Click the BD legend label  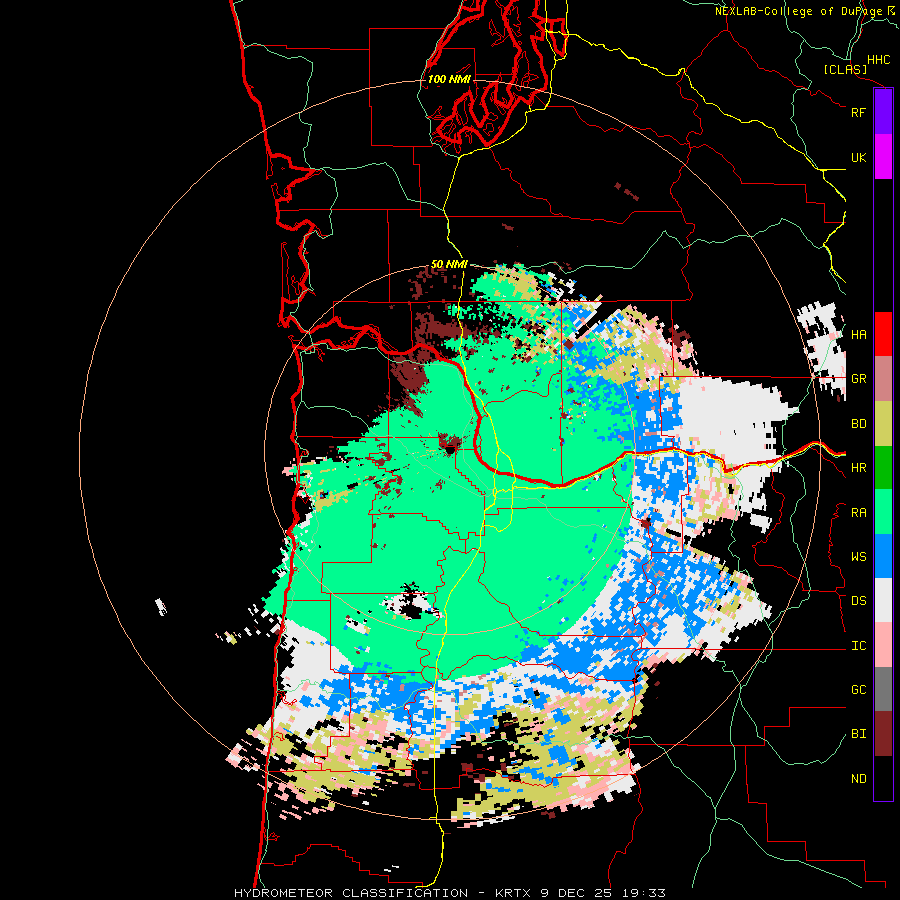[858, 424]
